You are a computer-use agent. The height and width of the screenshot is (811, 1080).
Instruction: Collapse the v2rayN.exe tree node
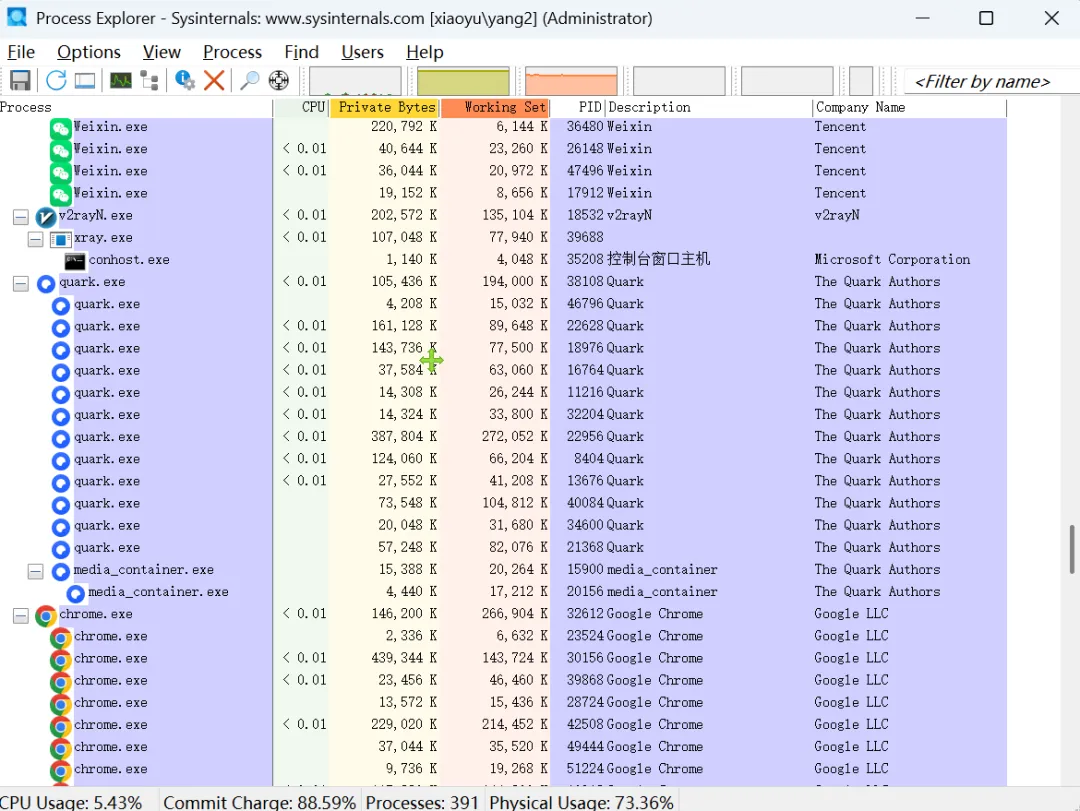coord(21,217)
